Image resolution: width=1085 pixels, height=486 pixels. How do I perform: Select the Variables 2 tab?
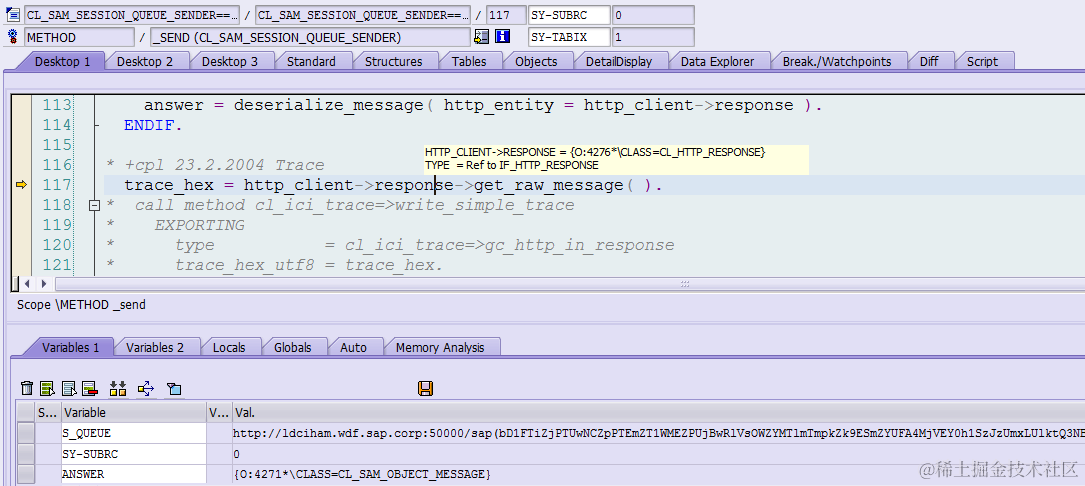click(x=155, y=348)
